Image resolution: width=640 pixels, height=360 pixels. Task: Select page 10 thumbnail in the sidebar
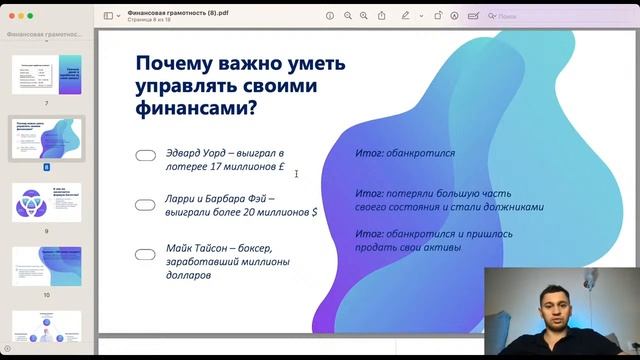47,266
